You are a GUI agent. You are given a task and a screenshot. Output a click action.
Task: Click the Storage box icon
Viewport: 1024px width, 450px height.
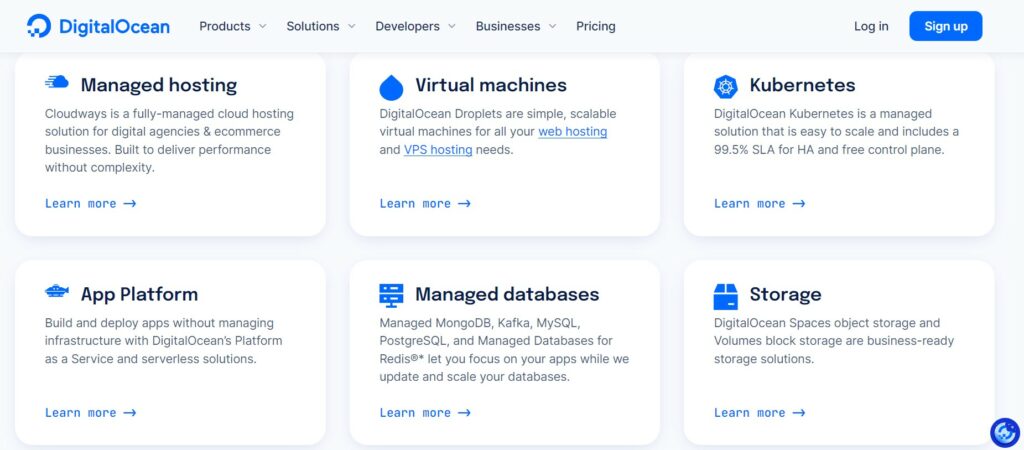coord(726,297)
